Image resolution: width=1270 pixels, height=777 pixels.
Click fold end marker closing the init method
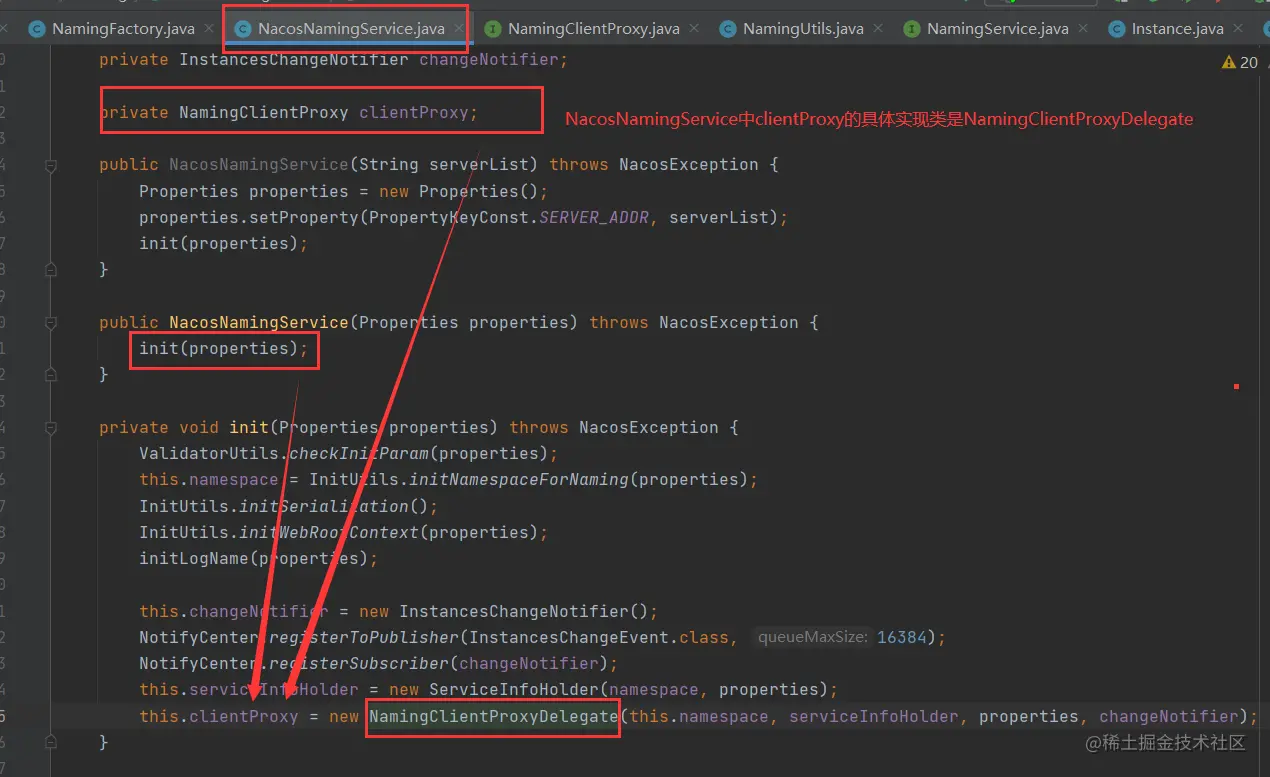pos(51,743)
